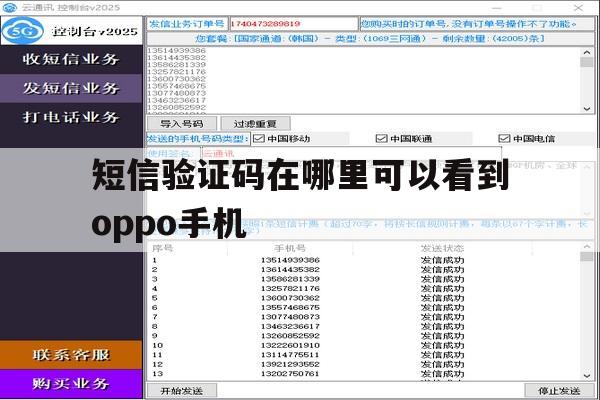Switch to the 发短信业务 section
600x400 pixels.
[71, 88]
